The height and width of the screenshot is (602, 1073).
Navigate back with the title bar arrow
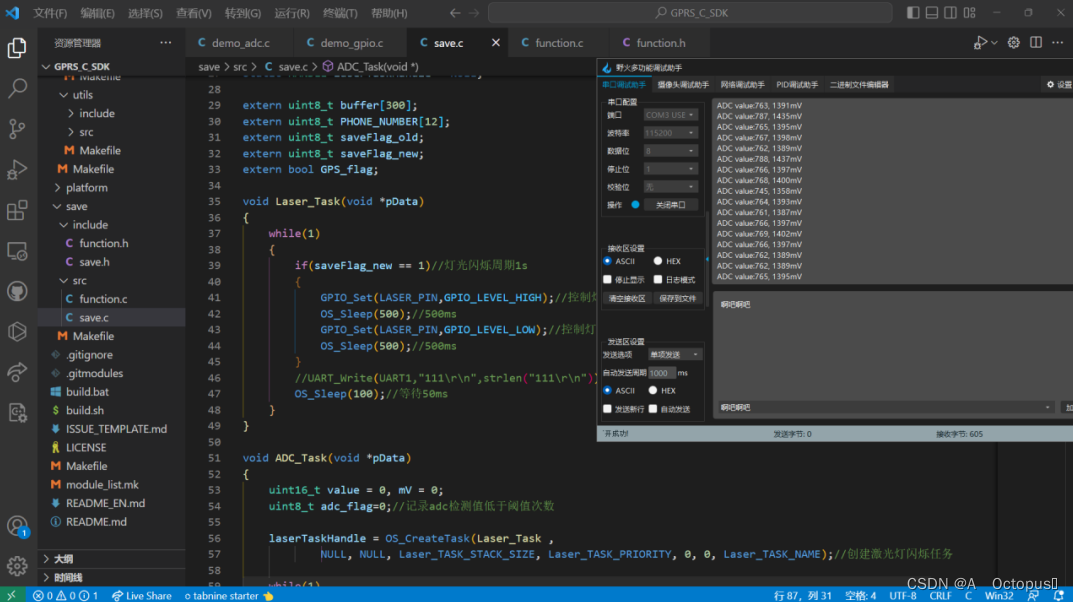[x=455, y=13]
